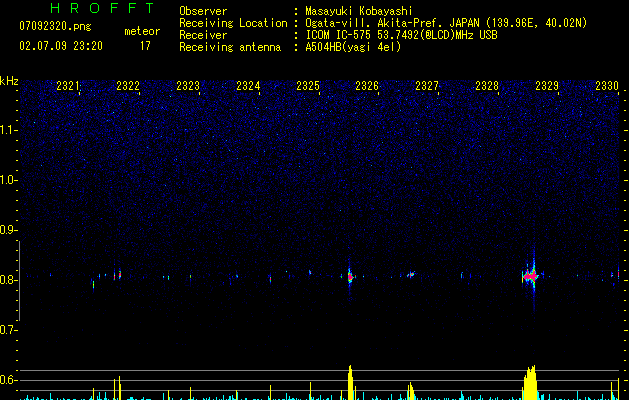Click the 0.8 kHz axis label

click(8, 280)
